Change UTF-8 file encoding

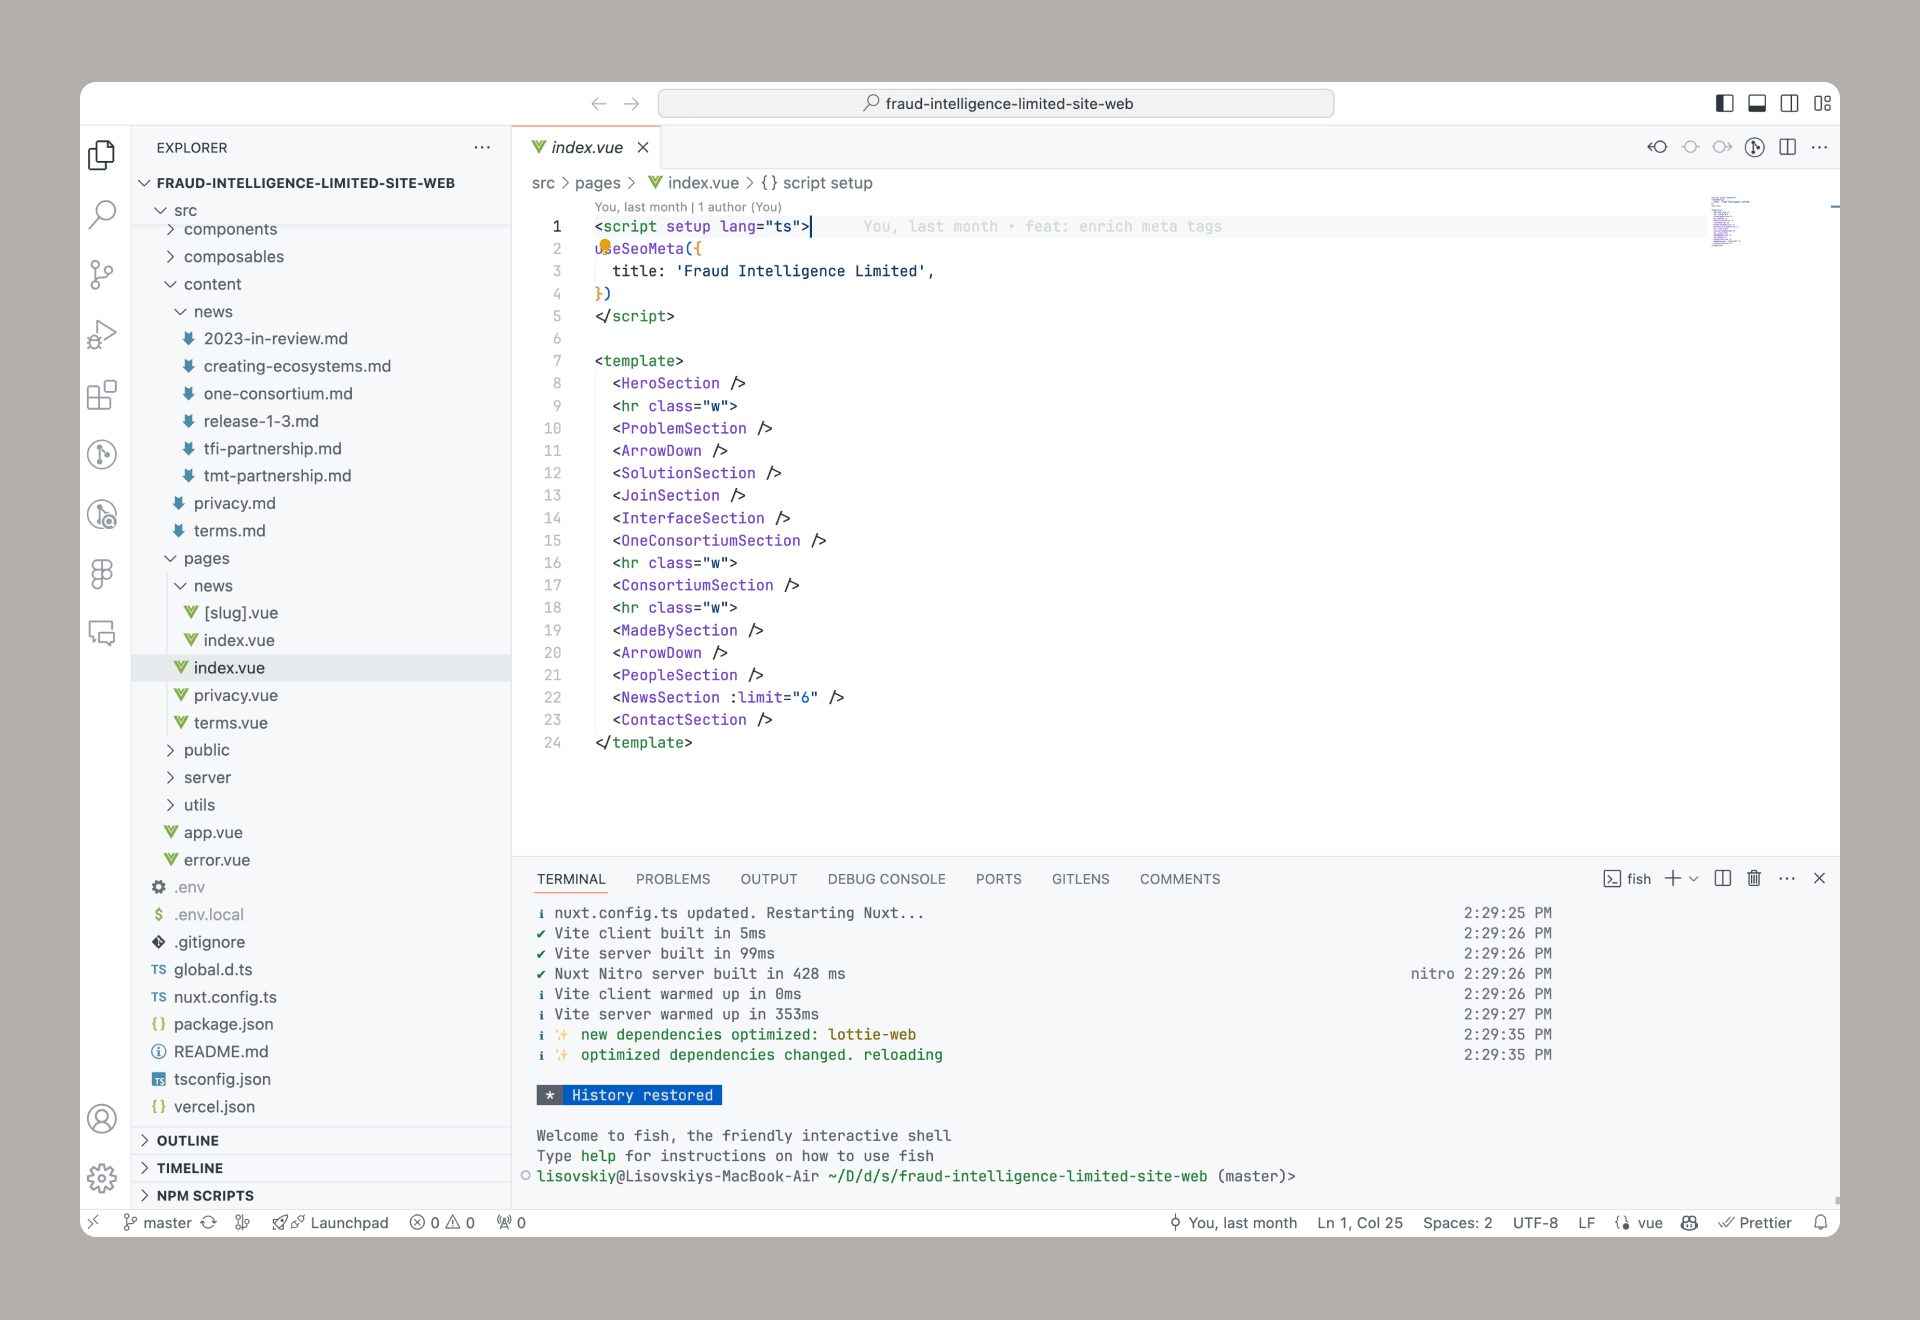(1535, 1222)
